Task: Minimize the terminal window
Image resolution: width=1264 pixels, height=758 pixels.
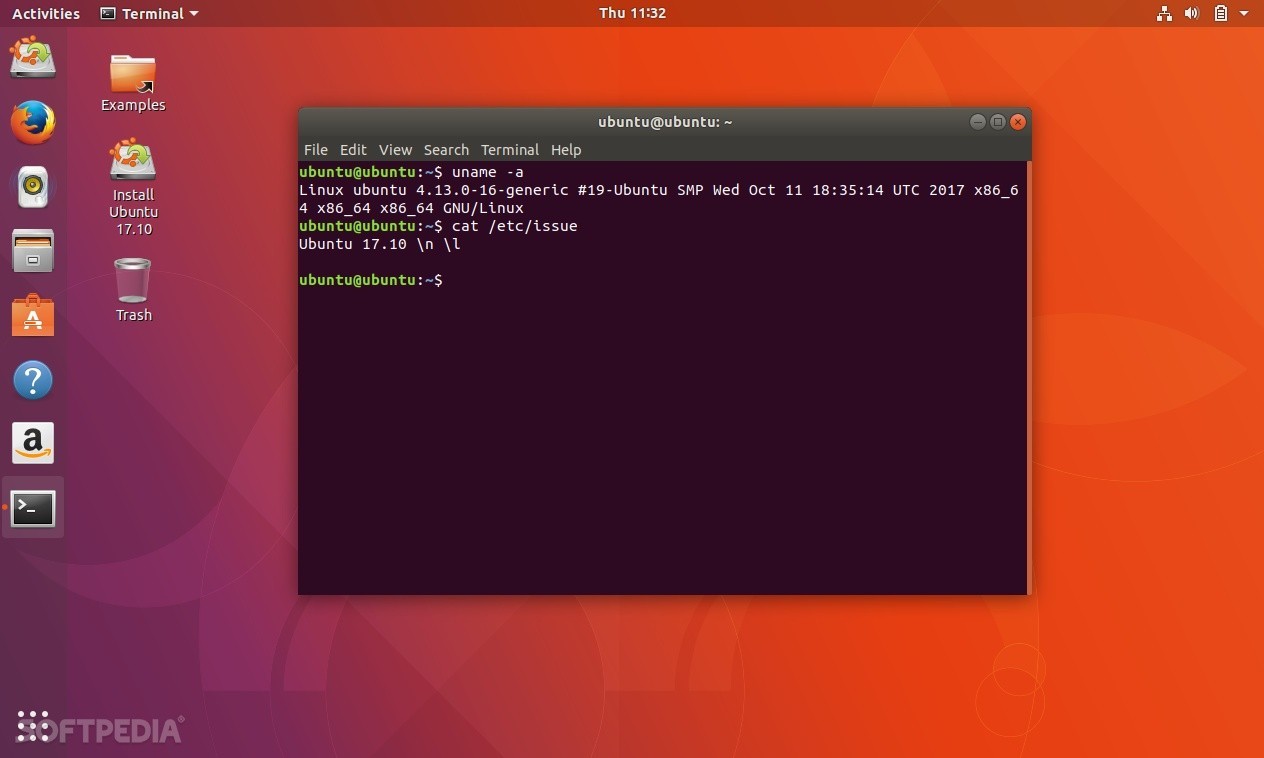Action: coord(978,122)
